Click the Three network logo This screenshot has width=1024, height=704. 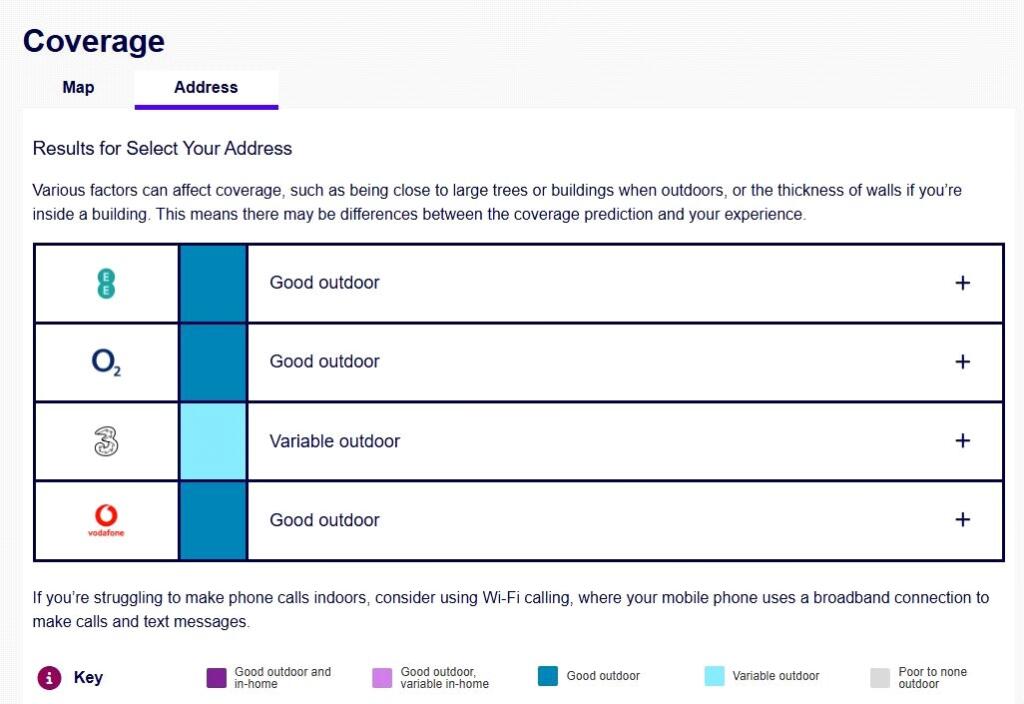tap(106, 441)
